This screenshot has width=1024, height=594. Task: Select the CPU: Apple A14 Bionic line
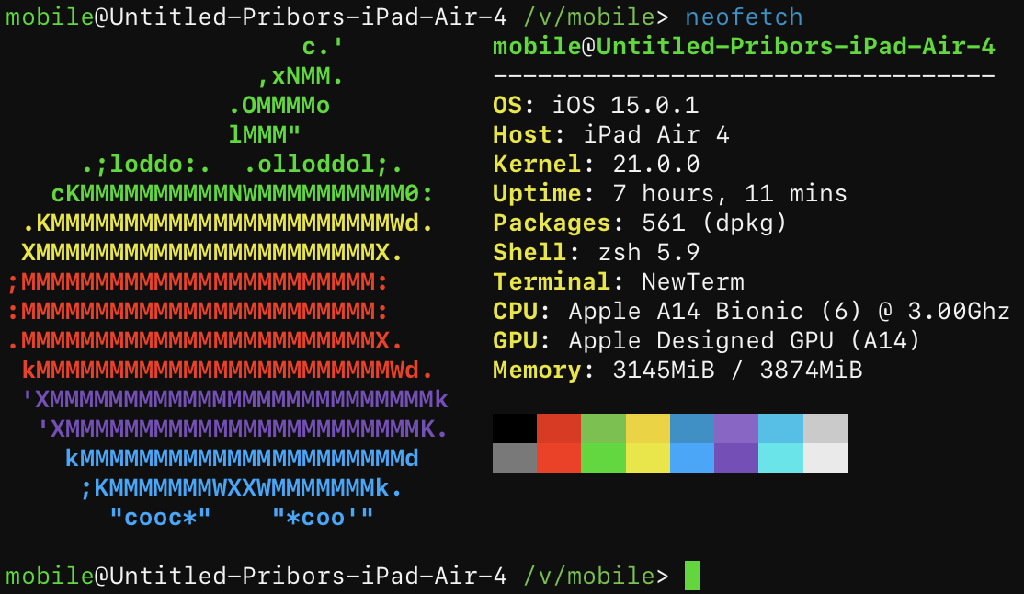click(x=751, y=311)
